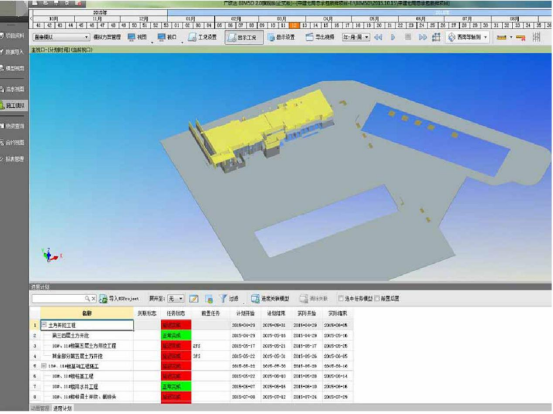Image resolution: width=553 pixels, height=414 pixels.
Task: Fast-forward the construction simulation
Action: pyautogui.click(x=423, y=37)
